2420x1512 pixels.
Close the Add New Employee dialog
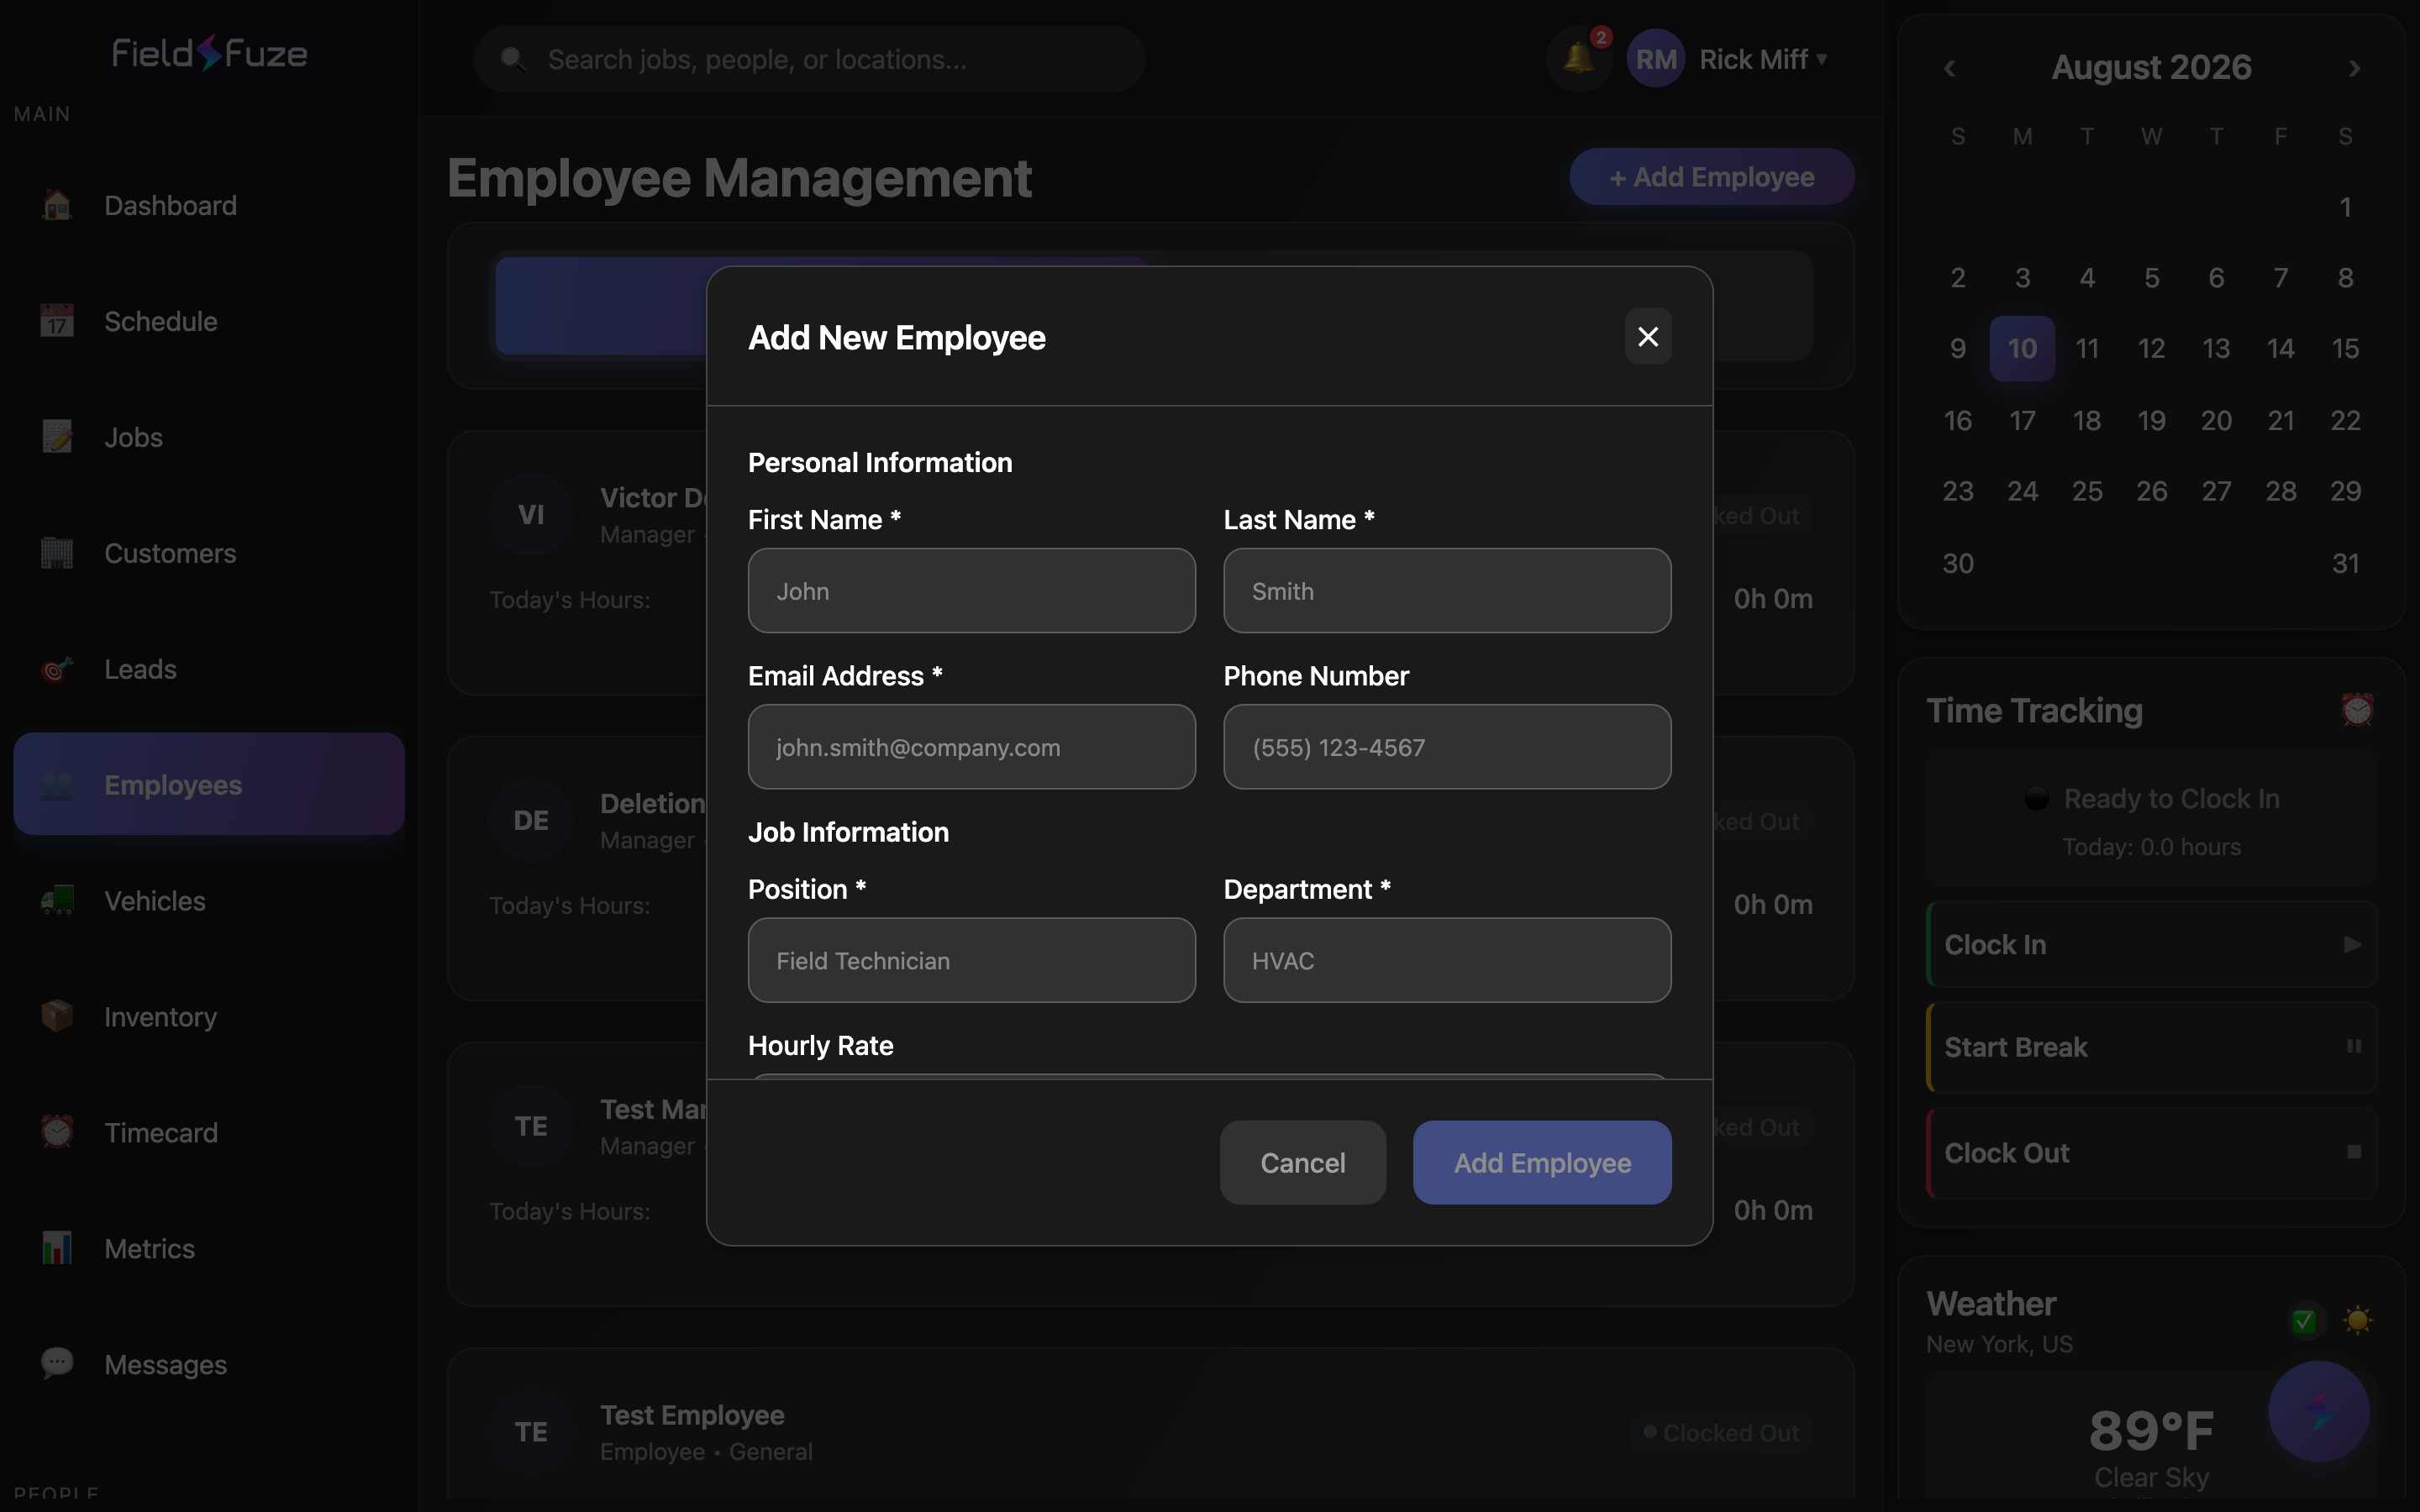1648,337
